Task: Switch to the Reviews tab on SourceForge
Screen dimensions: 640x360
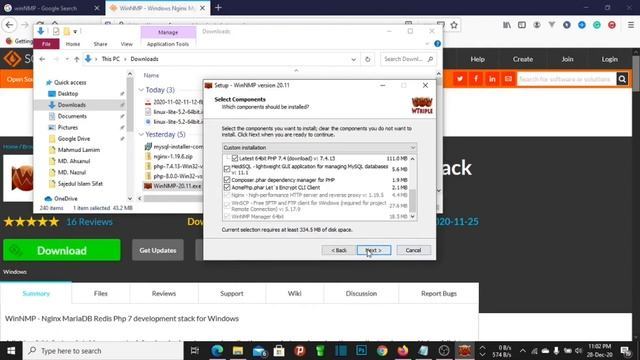Action: [164, 293]
